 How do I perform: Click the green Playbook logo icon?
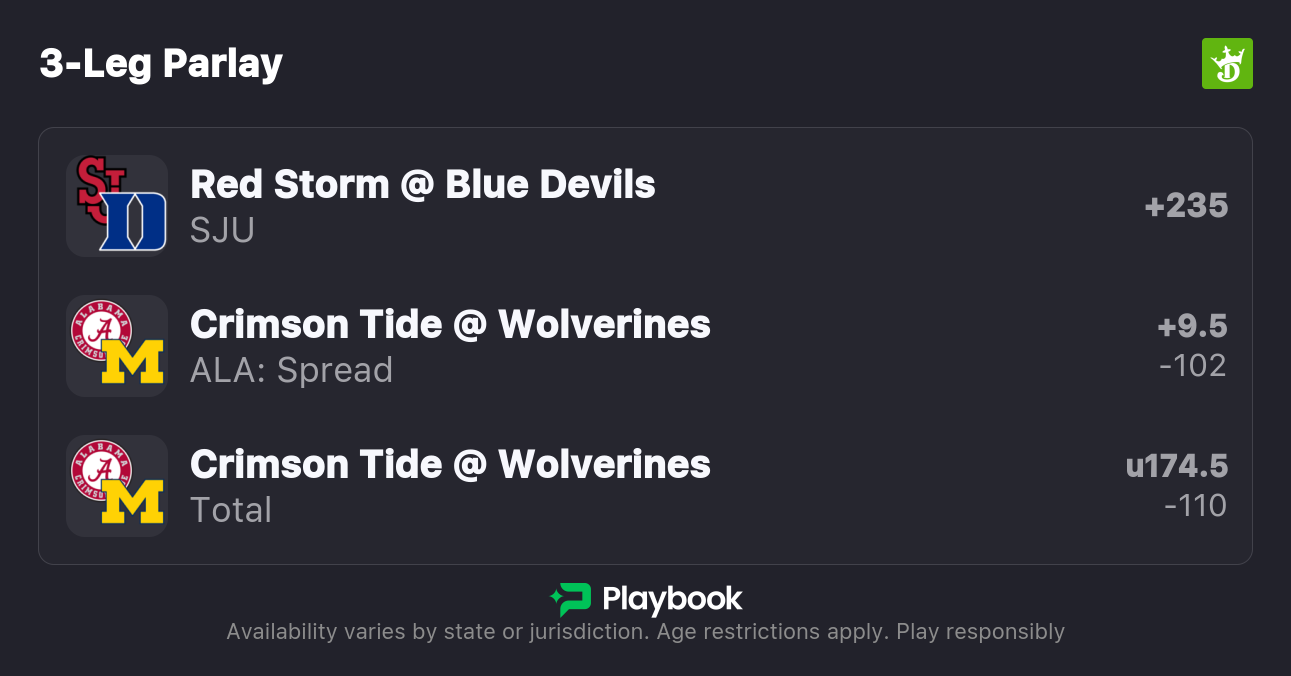pyautogui.click(x=570, y=600)
